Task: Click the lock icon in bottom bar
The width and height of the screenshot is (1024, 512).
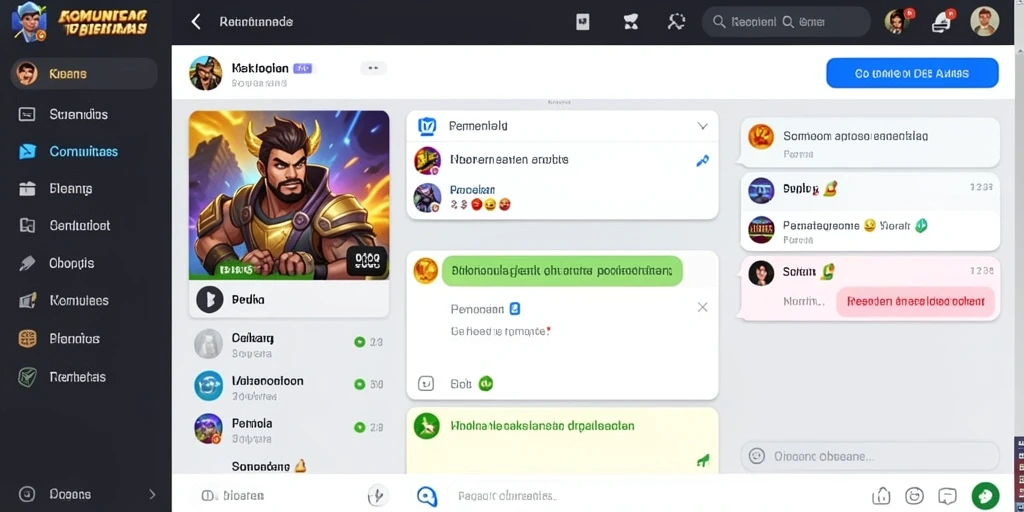Action: [882, 496]
